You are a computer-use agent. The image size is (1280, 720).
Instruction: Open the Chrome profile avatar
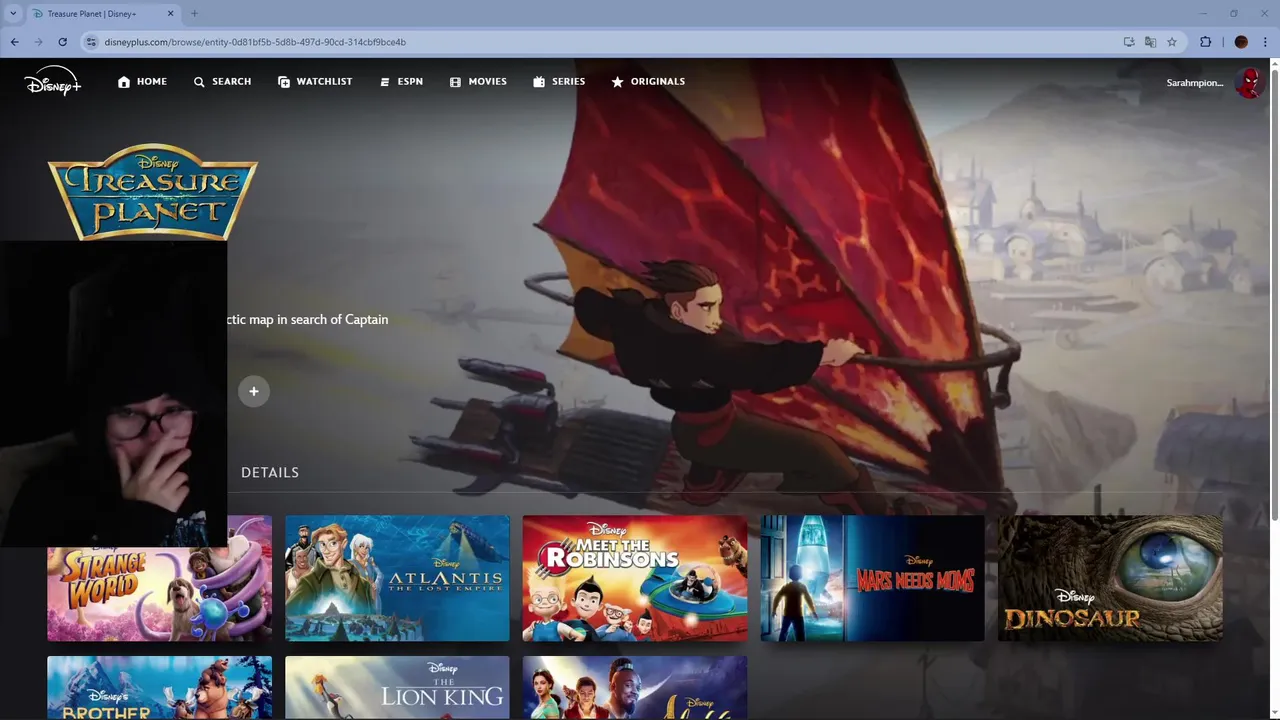(1241, 42)
